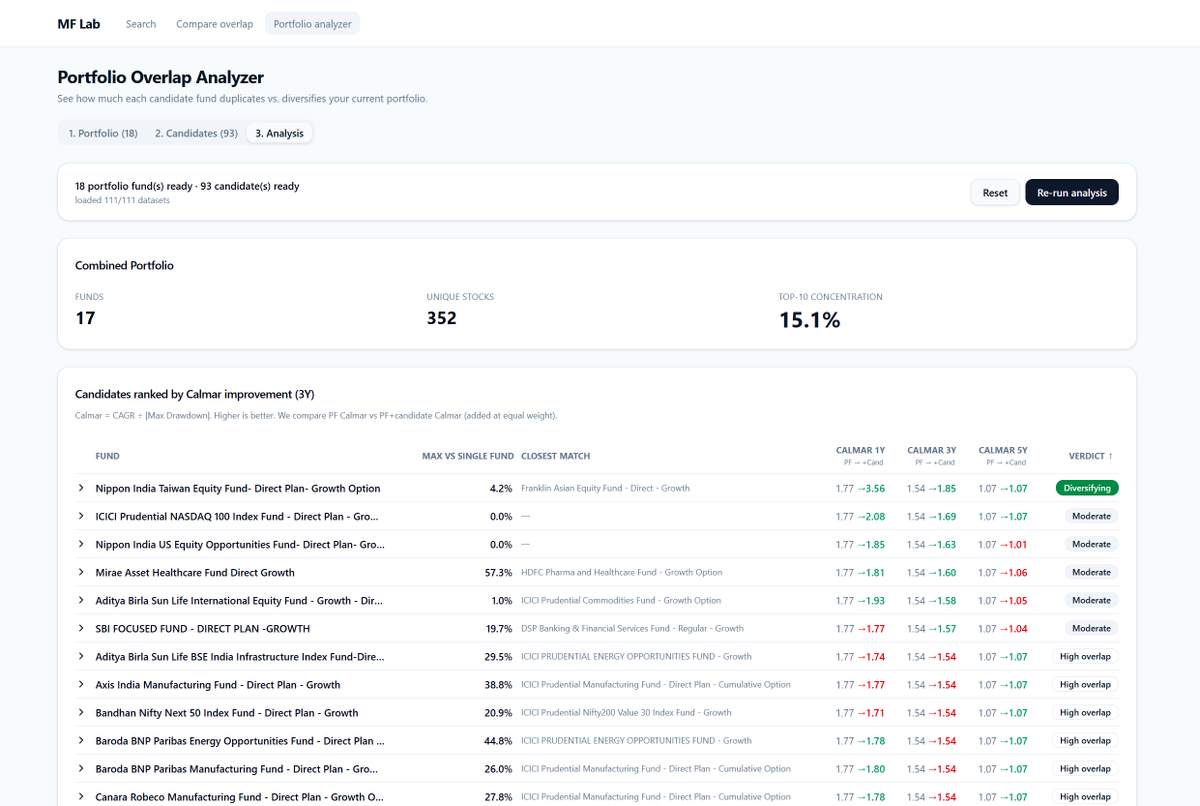1200x806 pixels.
Task: Click Nippon India Taiwan Equity Fund name
Action: [238, 488]
